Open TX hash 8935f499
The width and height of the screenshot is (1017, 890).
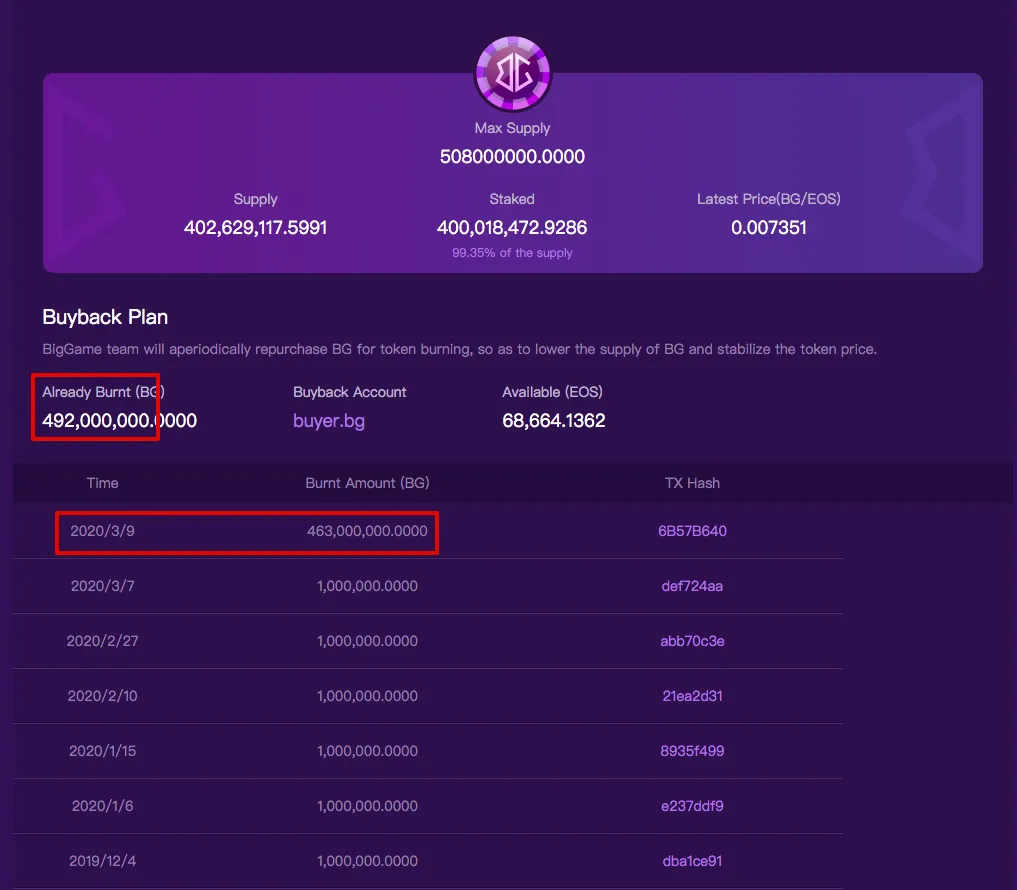pyautogui.click(x=692, y=751)
